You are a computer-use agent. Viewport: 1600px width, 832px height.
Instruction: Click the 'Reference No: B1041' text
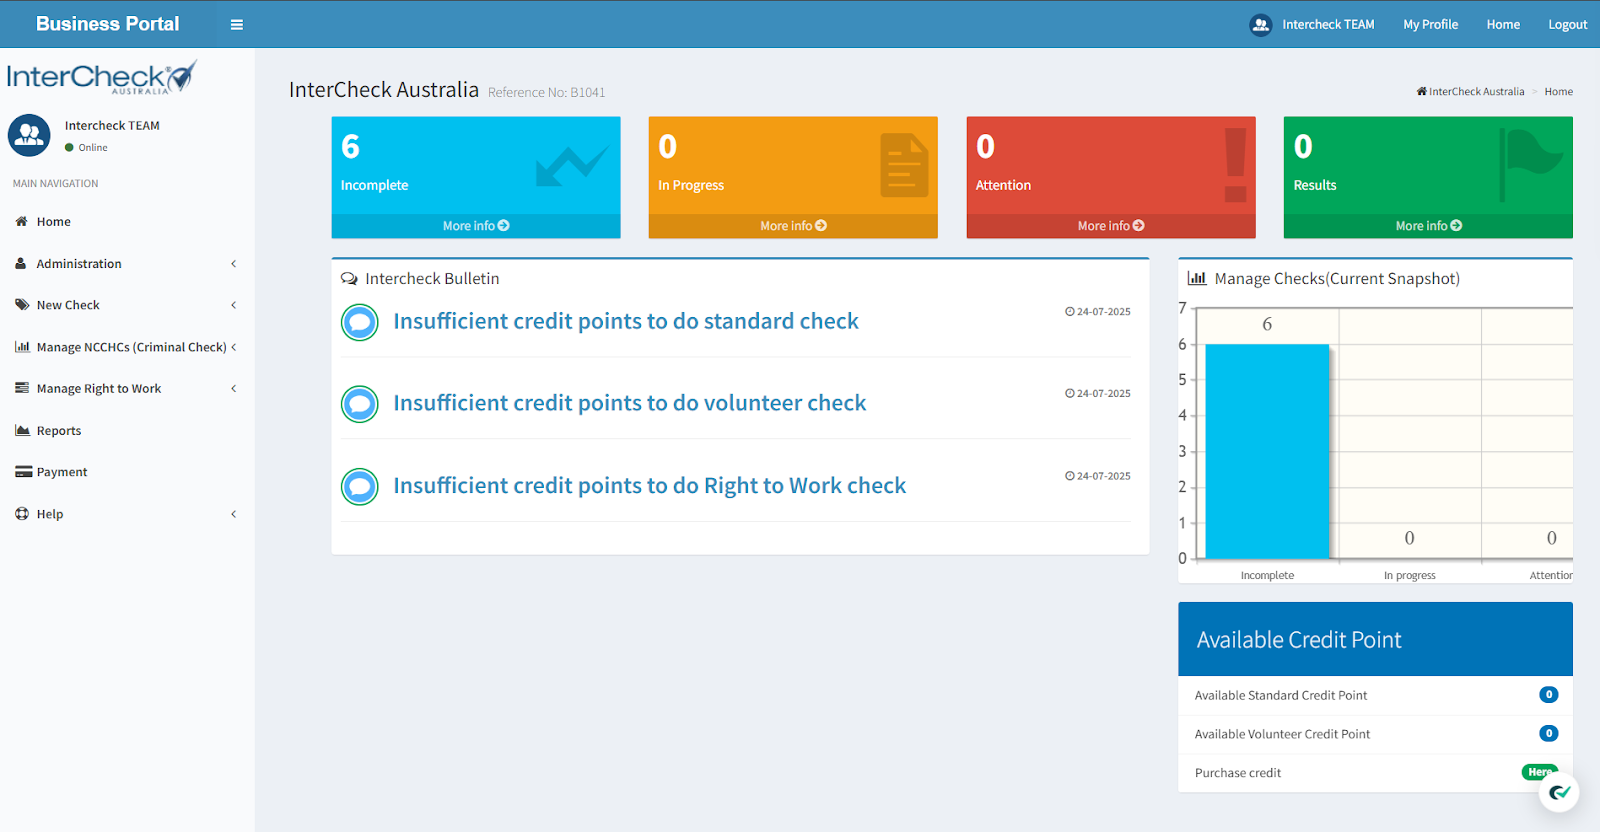coord(547,92)
